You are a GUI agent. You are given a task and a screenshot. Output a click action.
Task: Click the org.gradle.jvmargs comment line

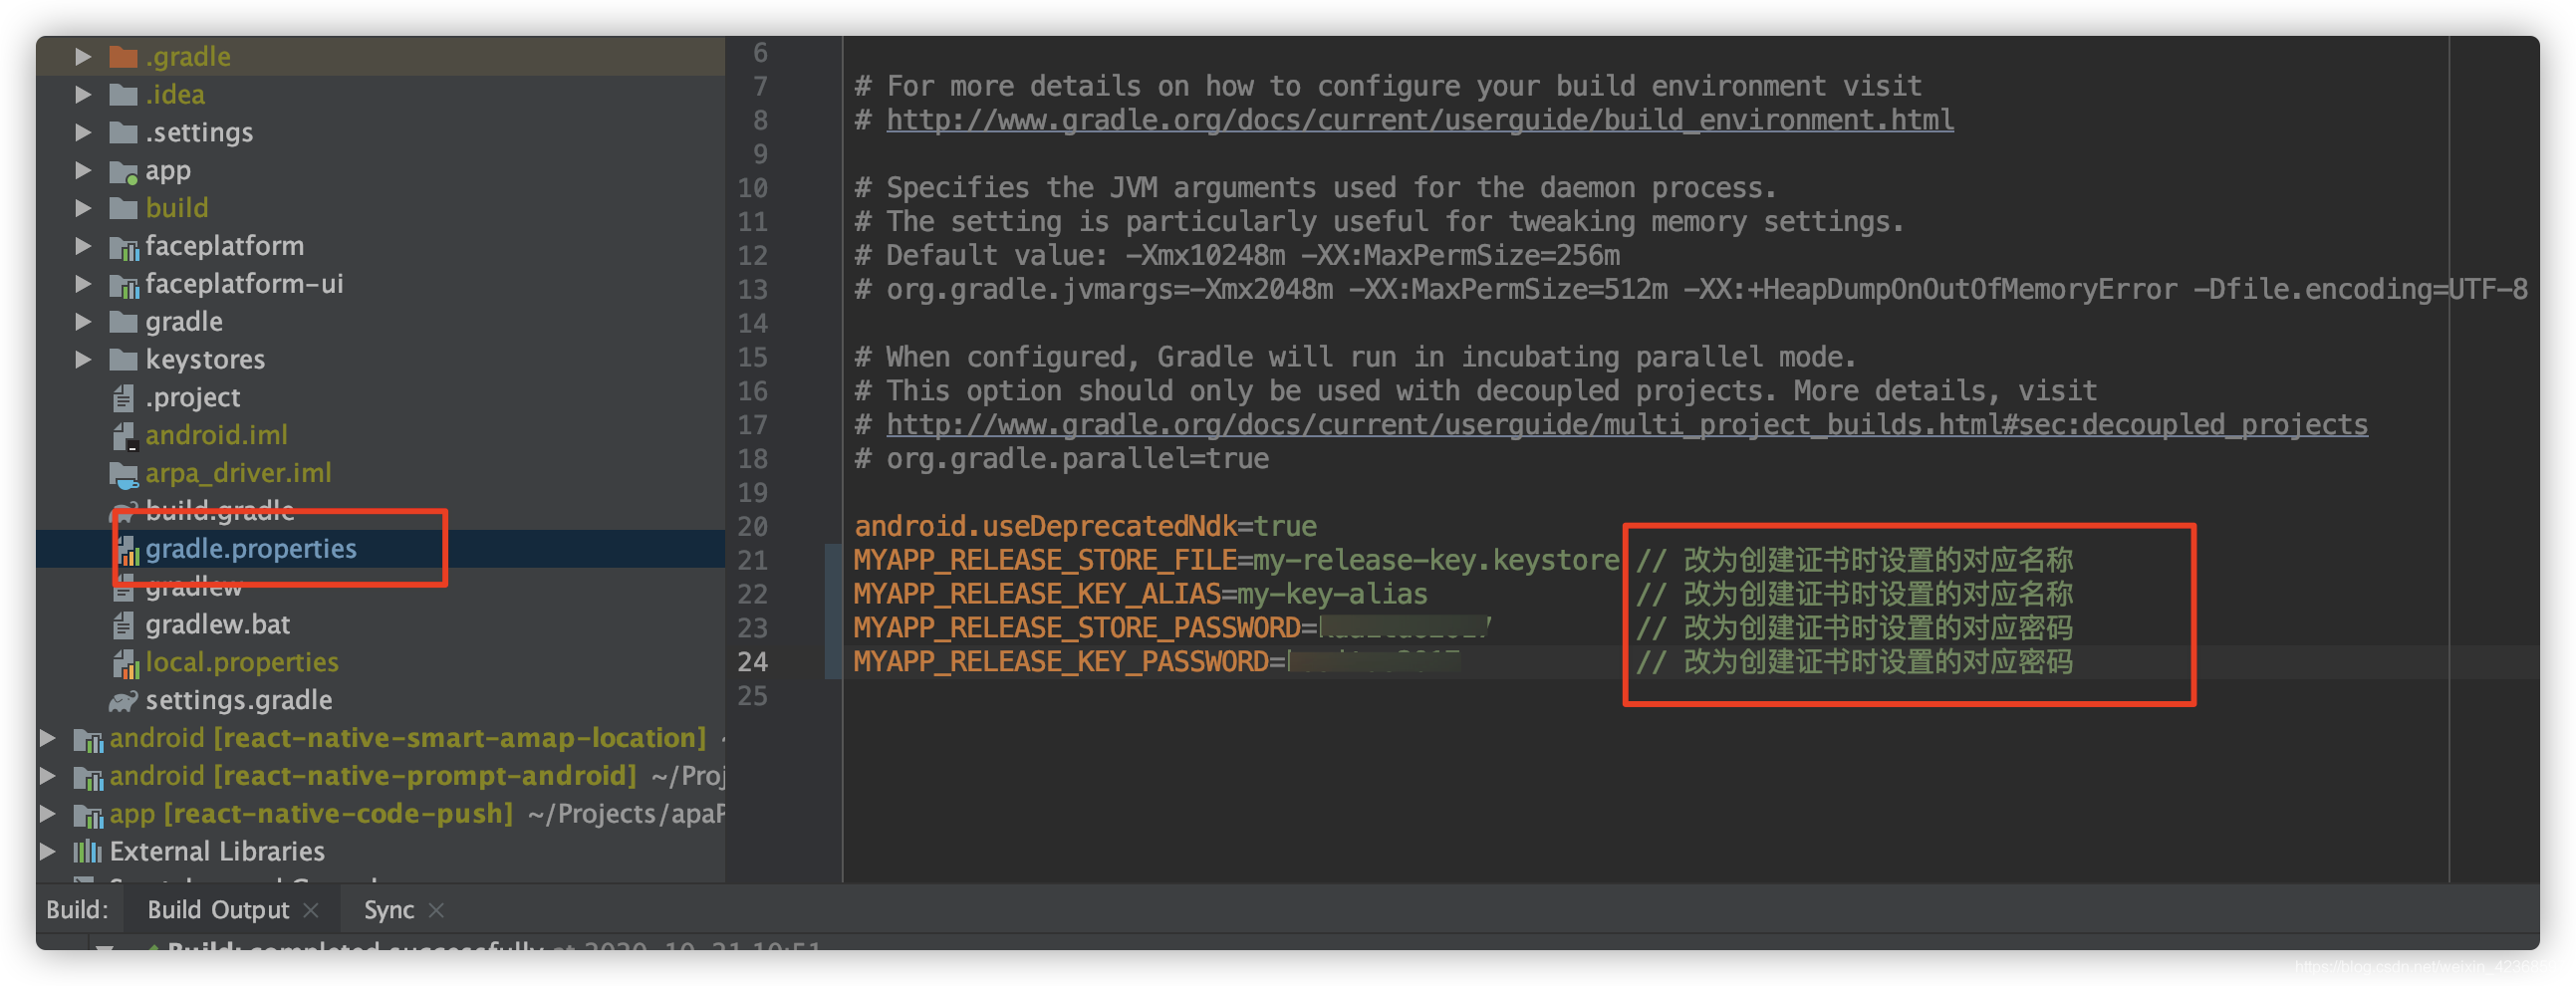(1690, 290)
